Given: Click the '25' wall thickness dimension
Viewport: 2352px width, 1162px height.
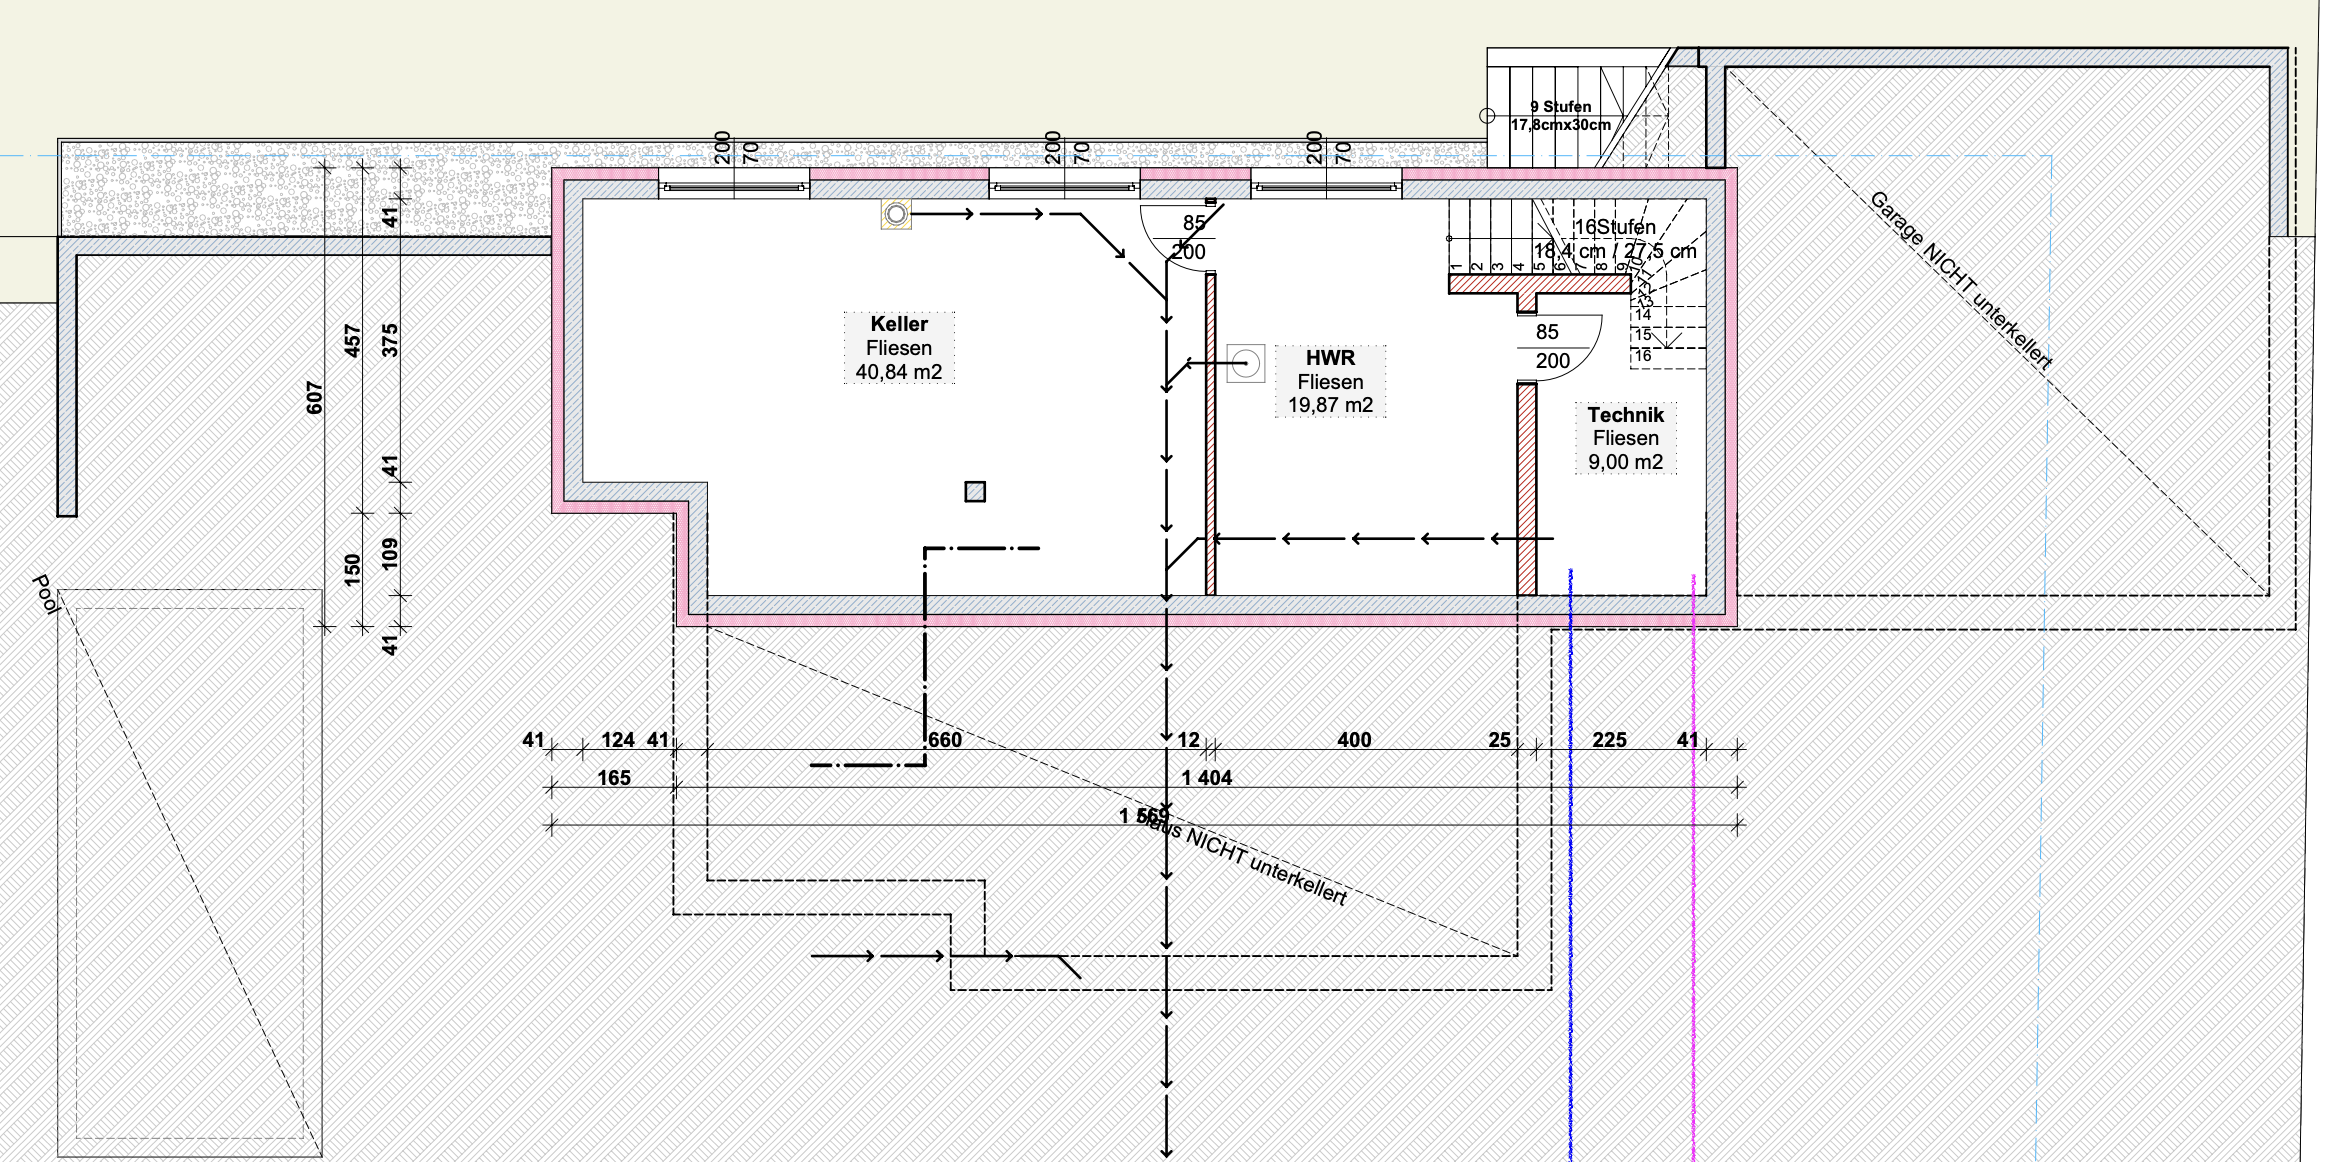Looking at the screenshot, I should [x=1499, y=740].
